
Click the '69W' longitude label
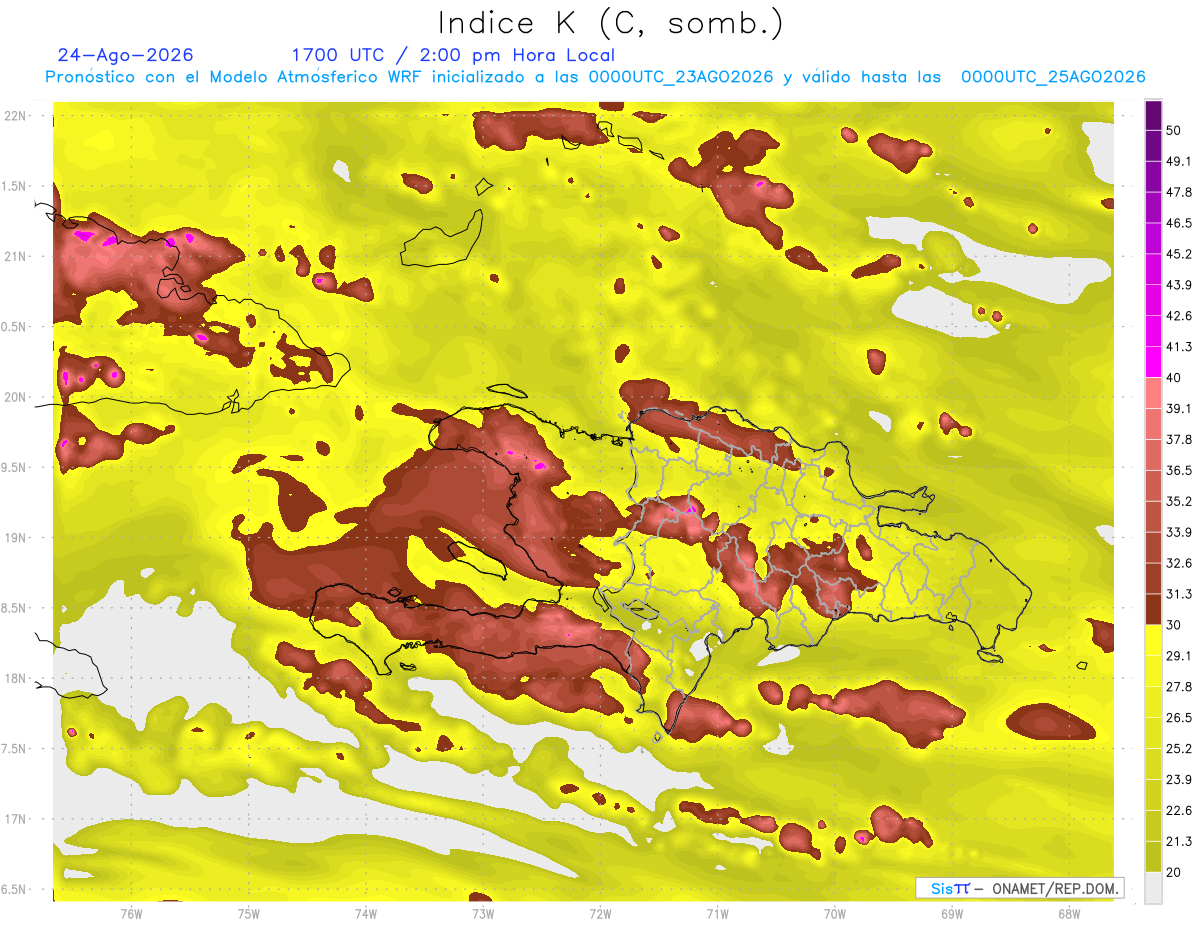[x=951, y=913]
